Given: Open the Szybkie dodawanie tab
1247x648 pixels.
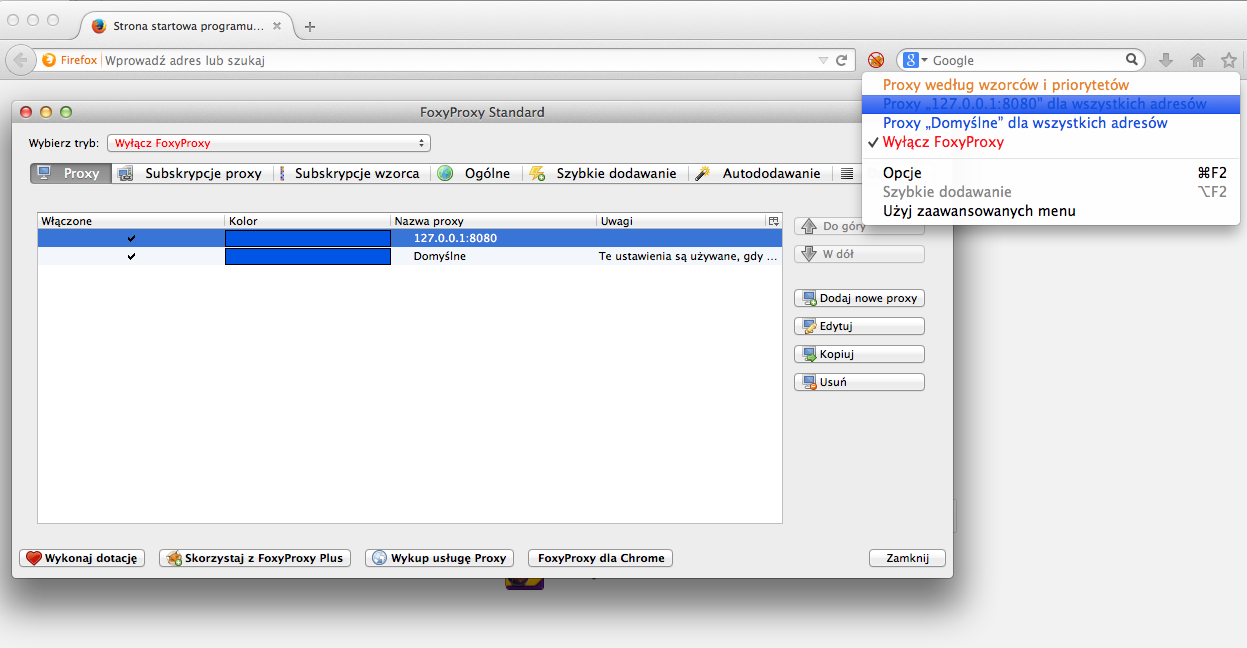Looking at the screenshot, I should click(x=606, y=173).
